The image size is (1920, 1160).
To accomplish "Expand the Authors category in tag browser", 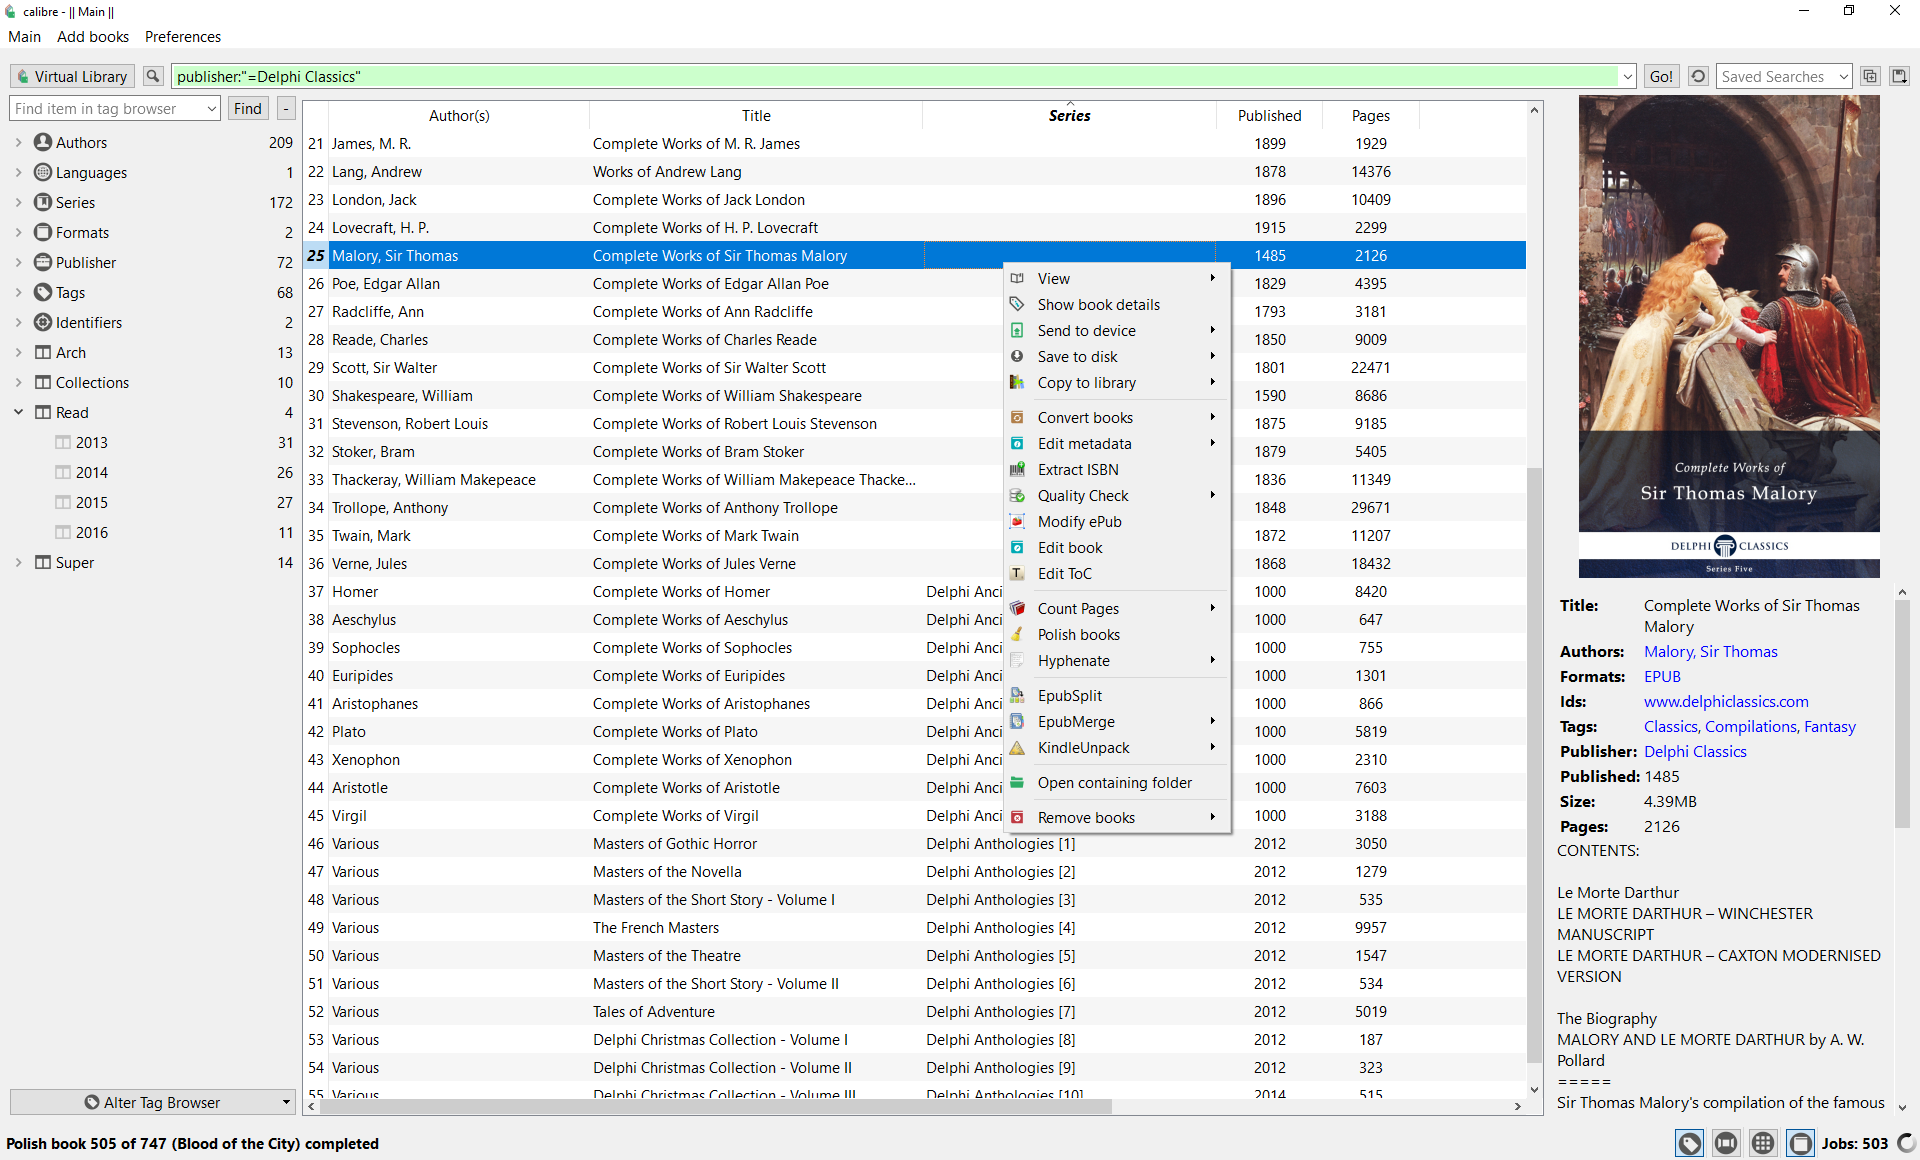I will click(18, 143).
